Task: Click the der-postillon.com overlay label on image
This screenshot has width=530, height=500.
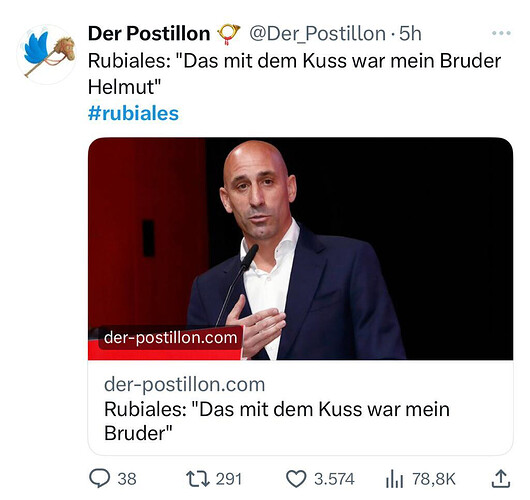Action: pos(170,337)
